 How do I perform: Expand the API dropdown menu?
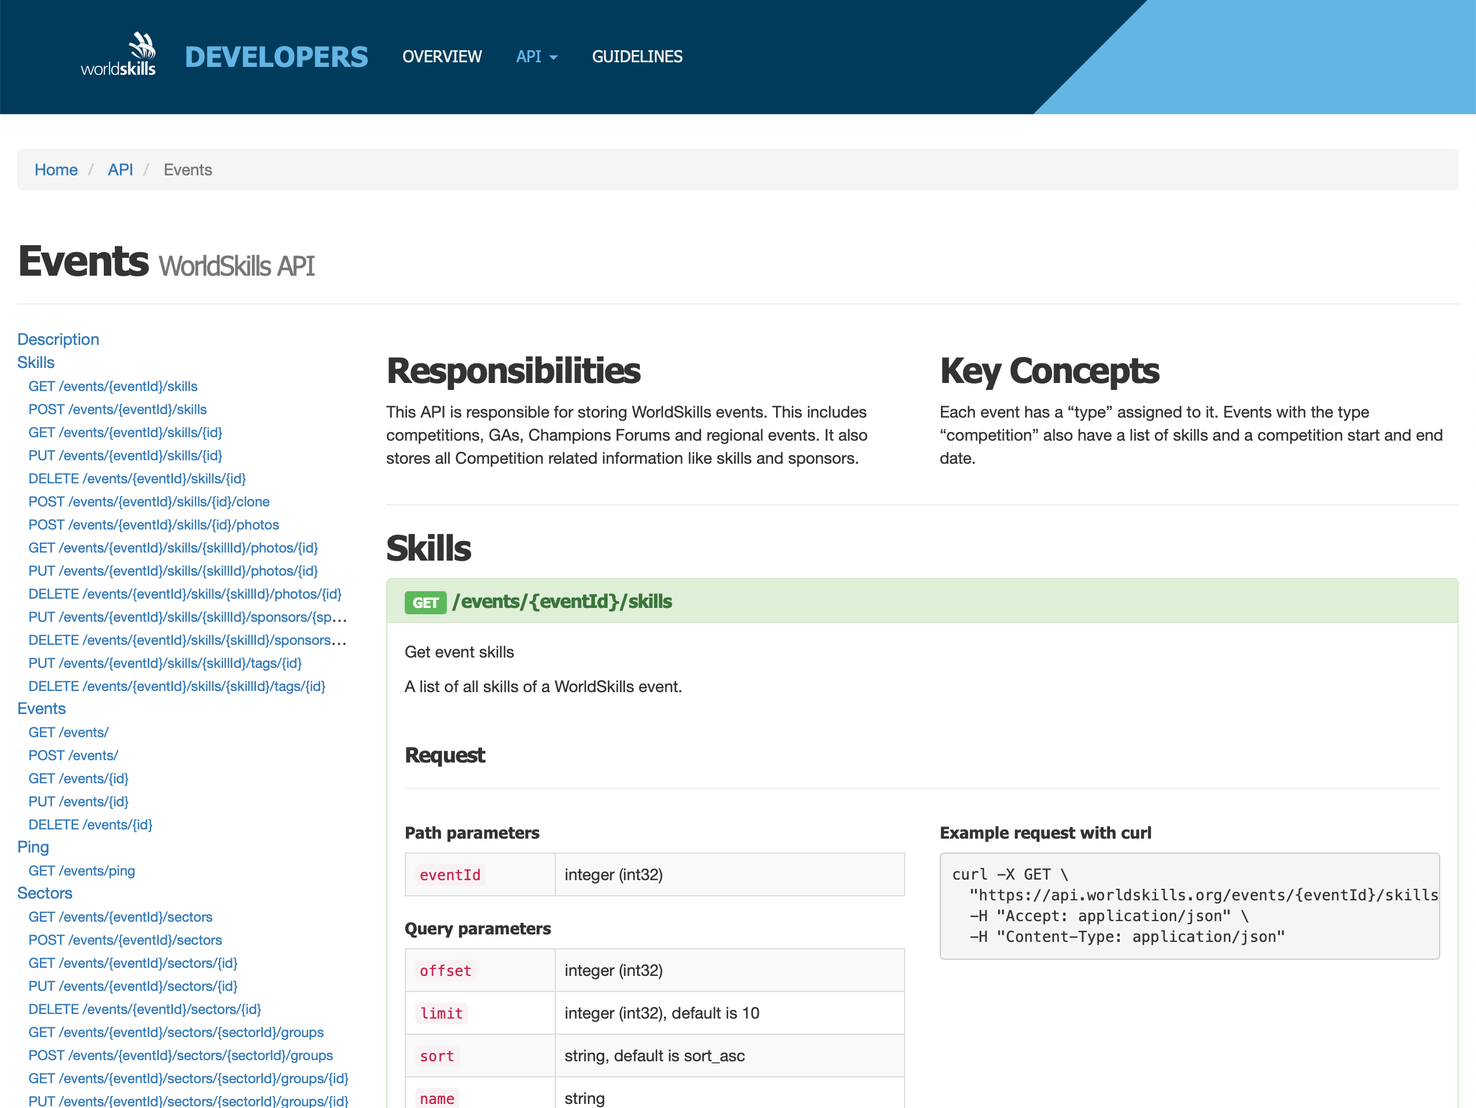537,57
